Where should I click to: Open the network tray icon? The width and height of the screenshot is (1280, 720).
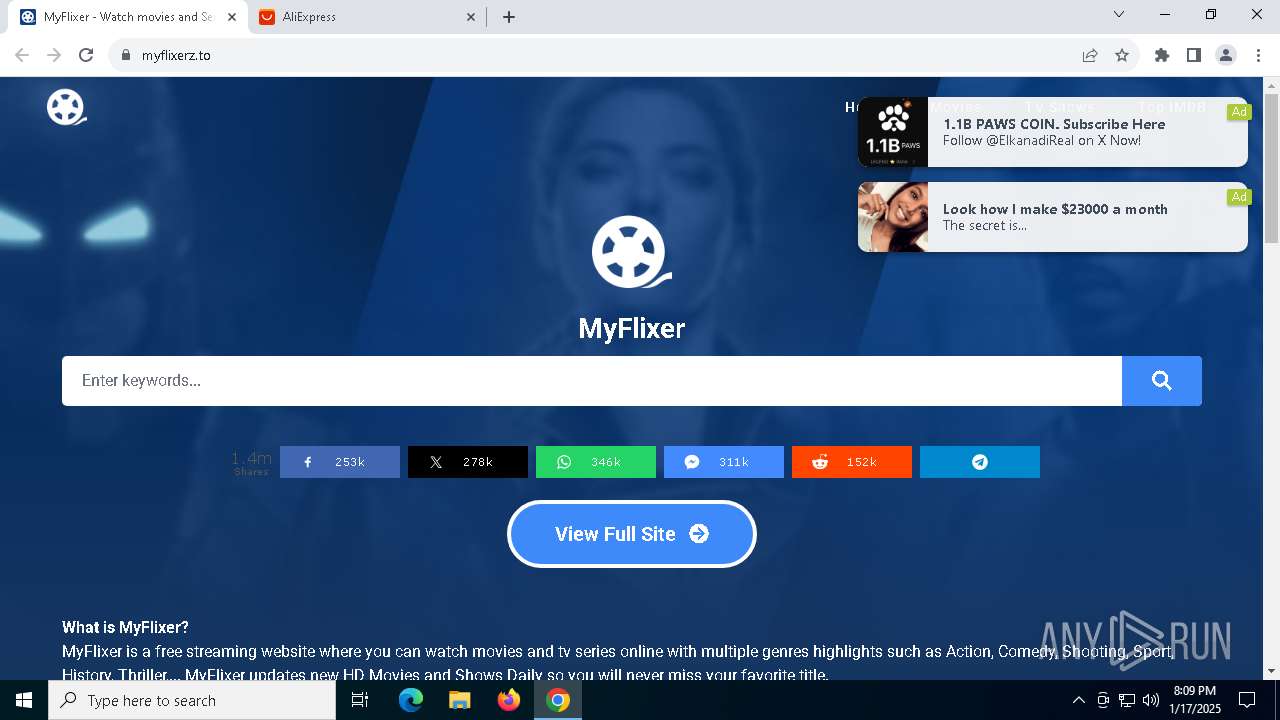click(1127, 700)
